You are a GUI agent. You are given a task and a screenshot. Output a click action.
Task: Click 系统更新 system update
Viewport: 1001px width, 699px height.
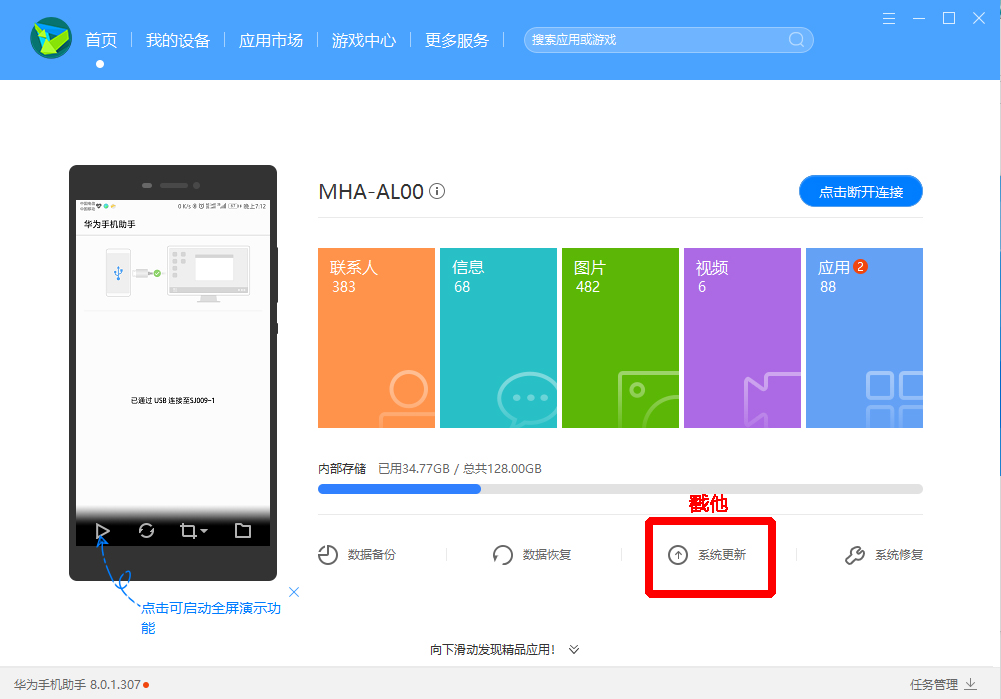pos(707,555)
